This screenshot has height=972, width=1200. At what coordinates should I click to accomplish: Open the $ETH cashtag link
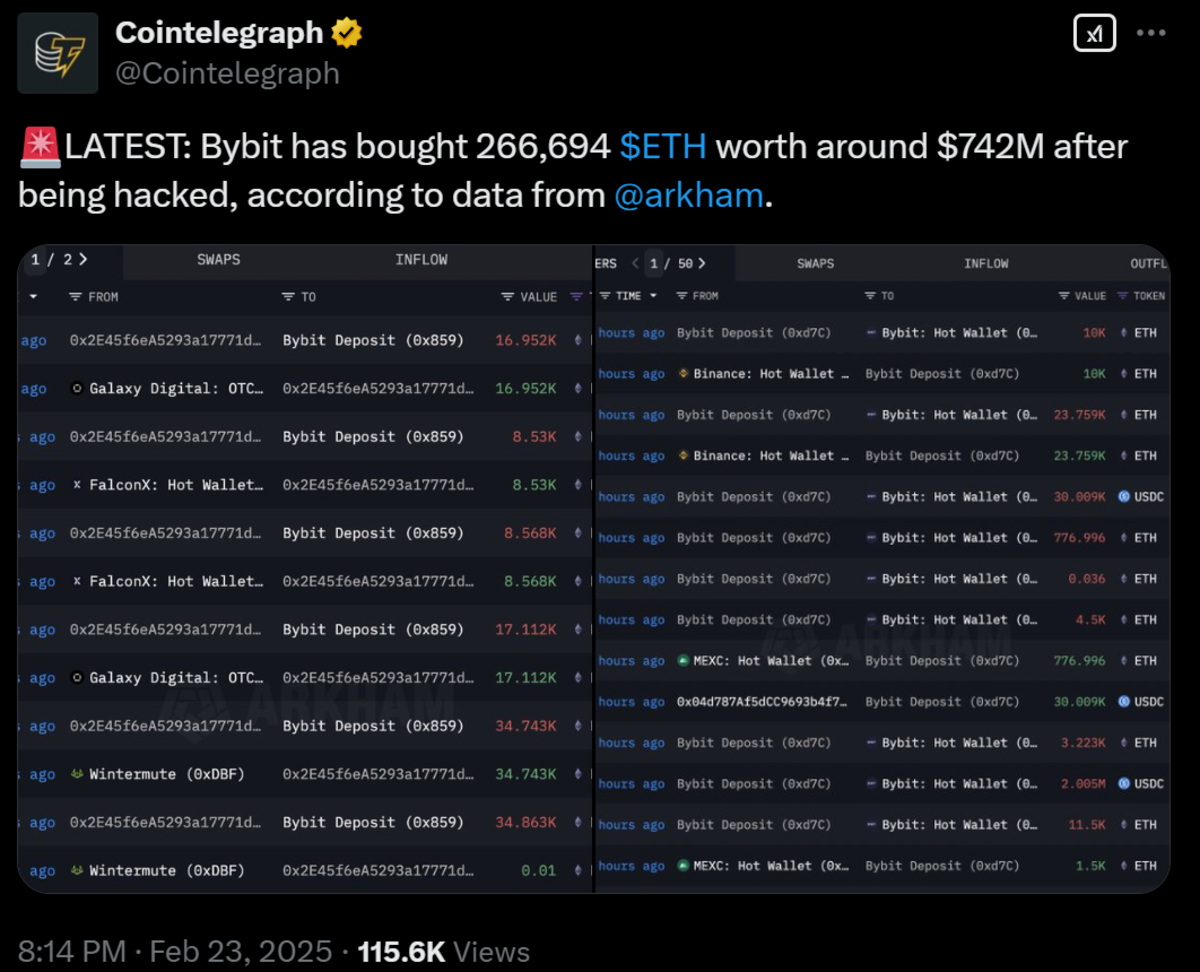click(662, 147)
